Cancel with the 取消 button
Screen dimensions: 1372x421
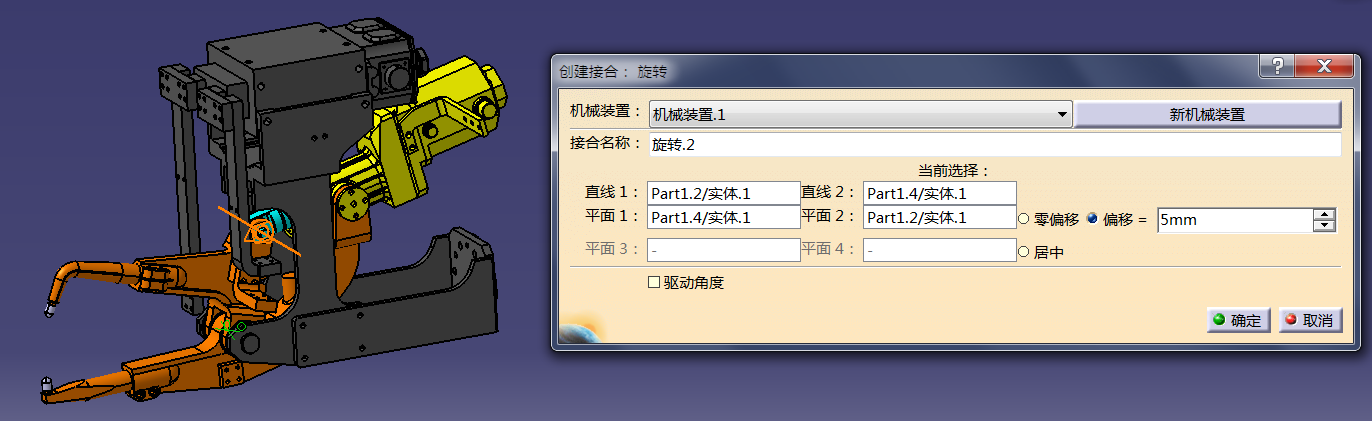[1309, 320]
